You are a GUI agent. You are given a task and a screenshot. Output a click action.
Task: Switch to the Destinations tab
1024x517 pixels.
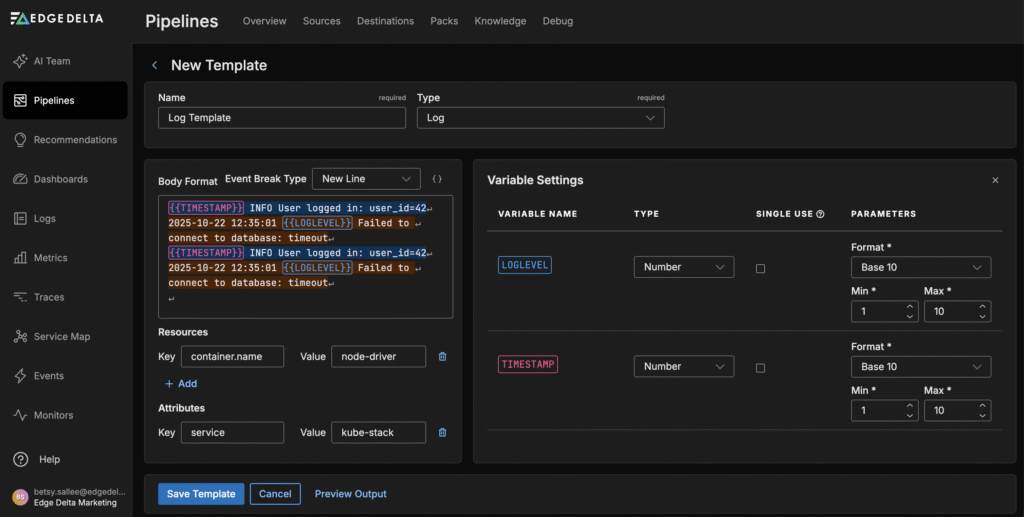pyautogui.click(x=385, y=21)
